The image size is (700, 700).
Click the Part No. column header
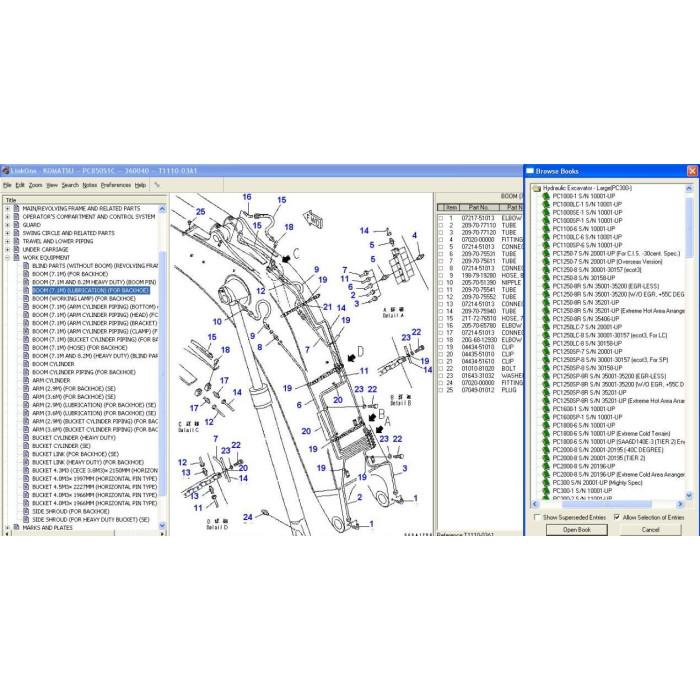point(479,207)
